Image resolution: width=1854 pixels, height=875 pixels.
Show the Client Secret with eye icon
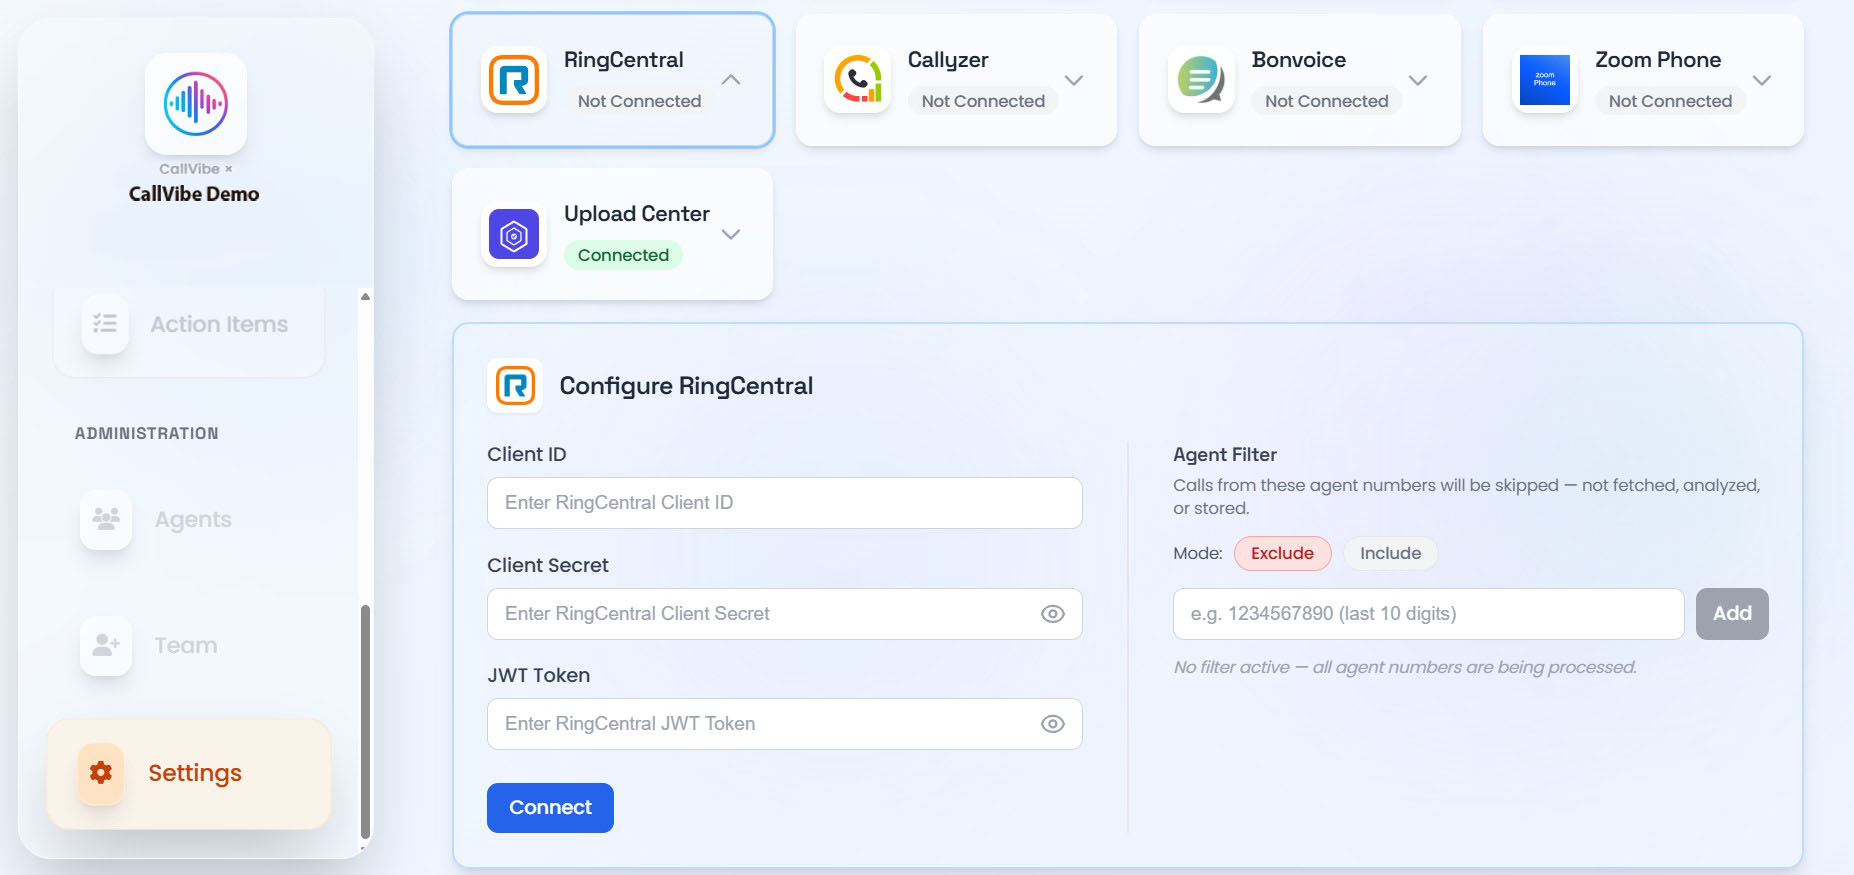click(x=1052, y=614)
